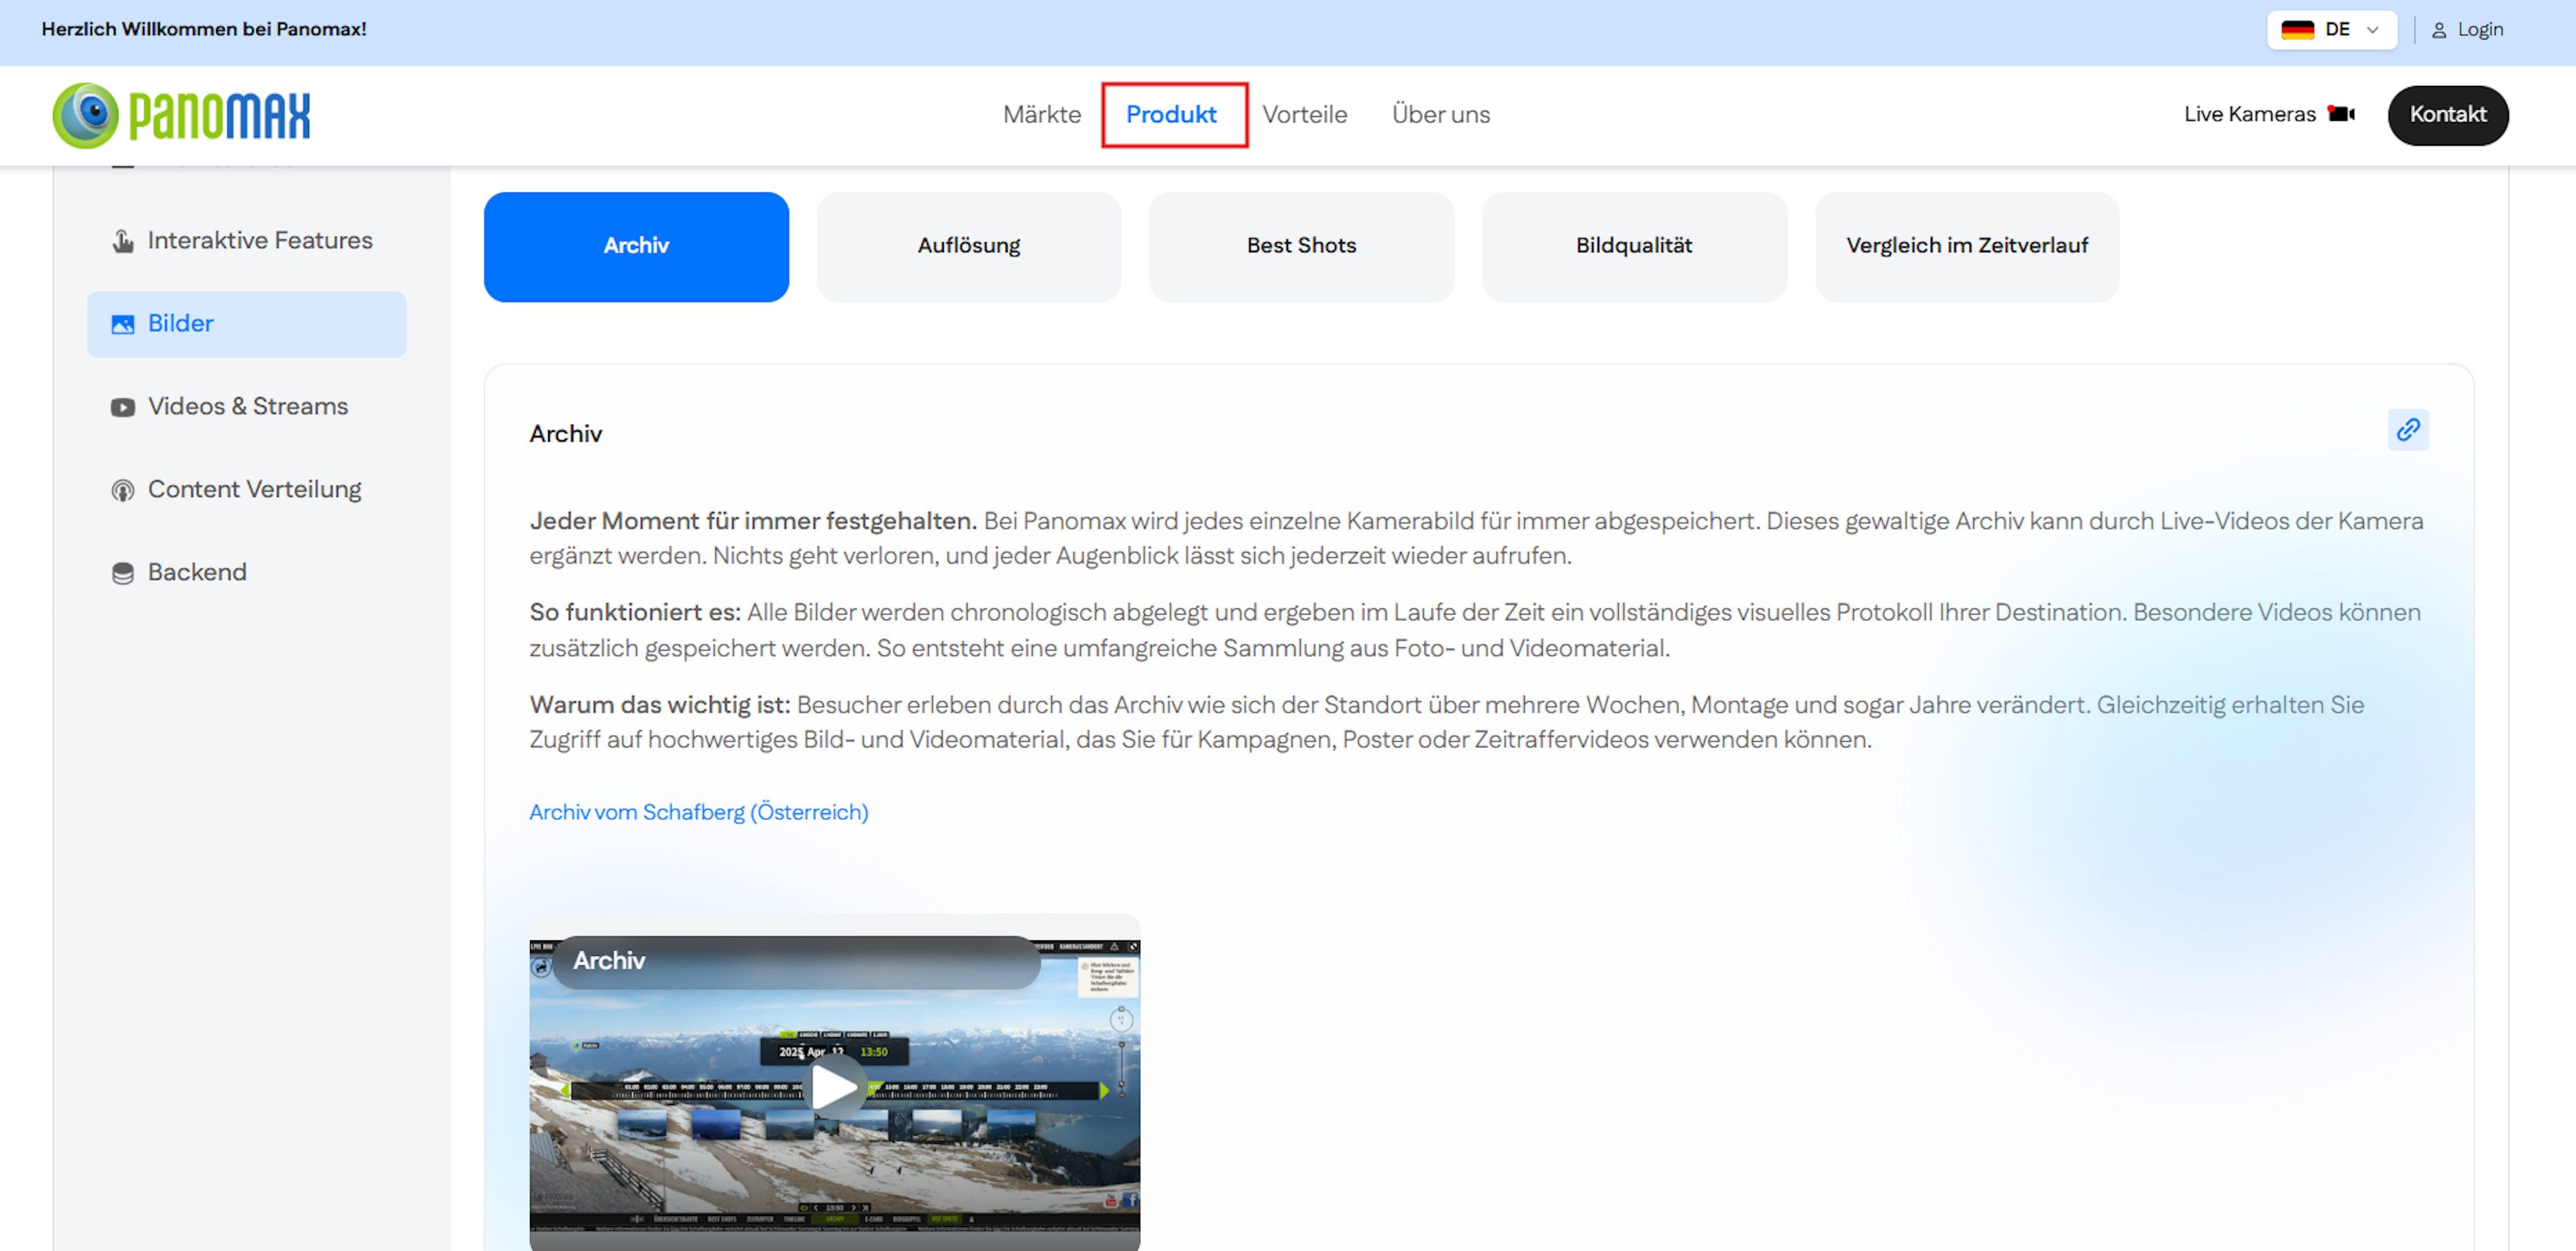Click the Backend database icon
Image resolution: width=2576 pixels, height=1251 pixels.
122,573
